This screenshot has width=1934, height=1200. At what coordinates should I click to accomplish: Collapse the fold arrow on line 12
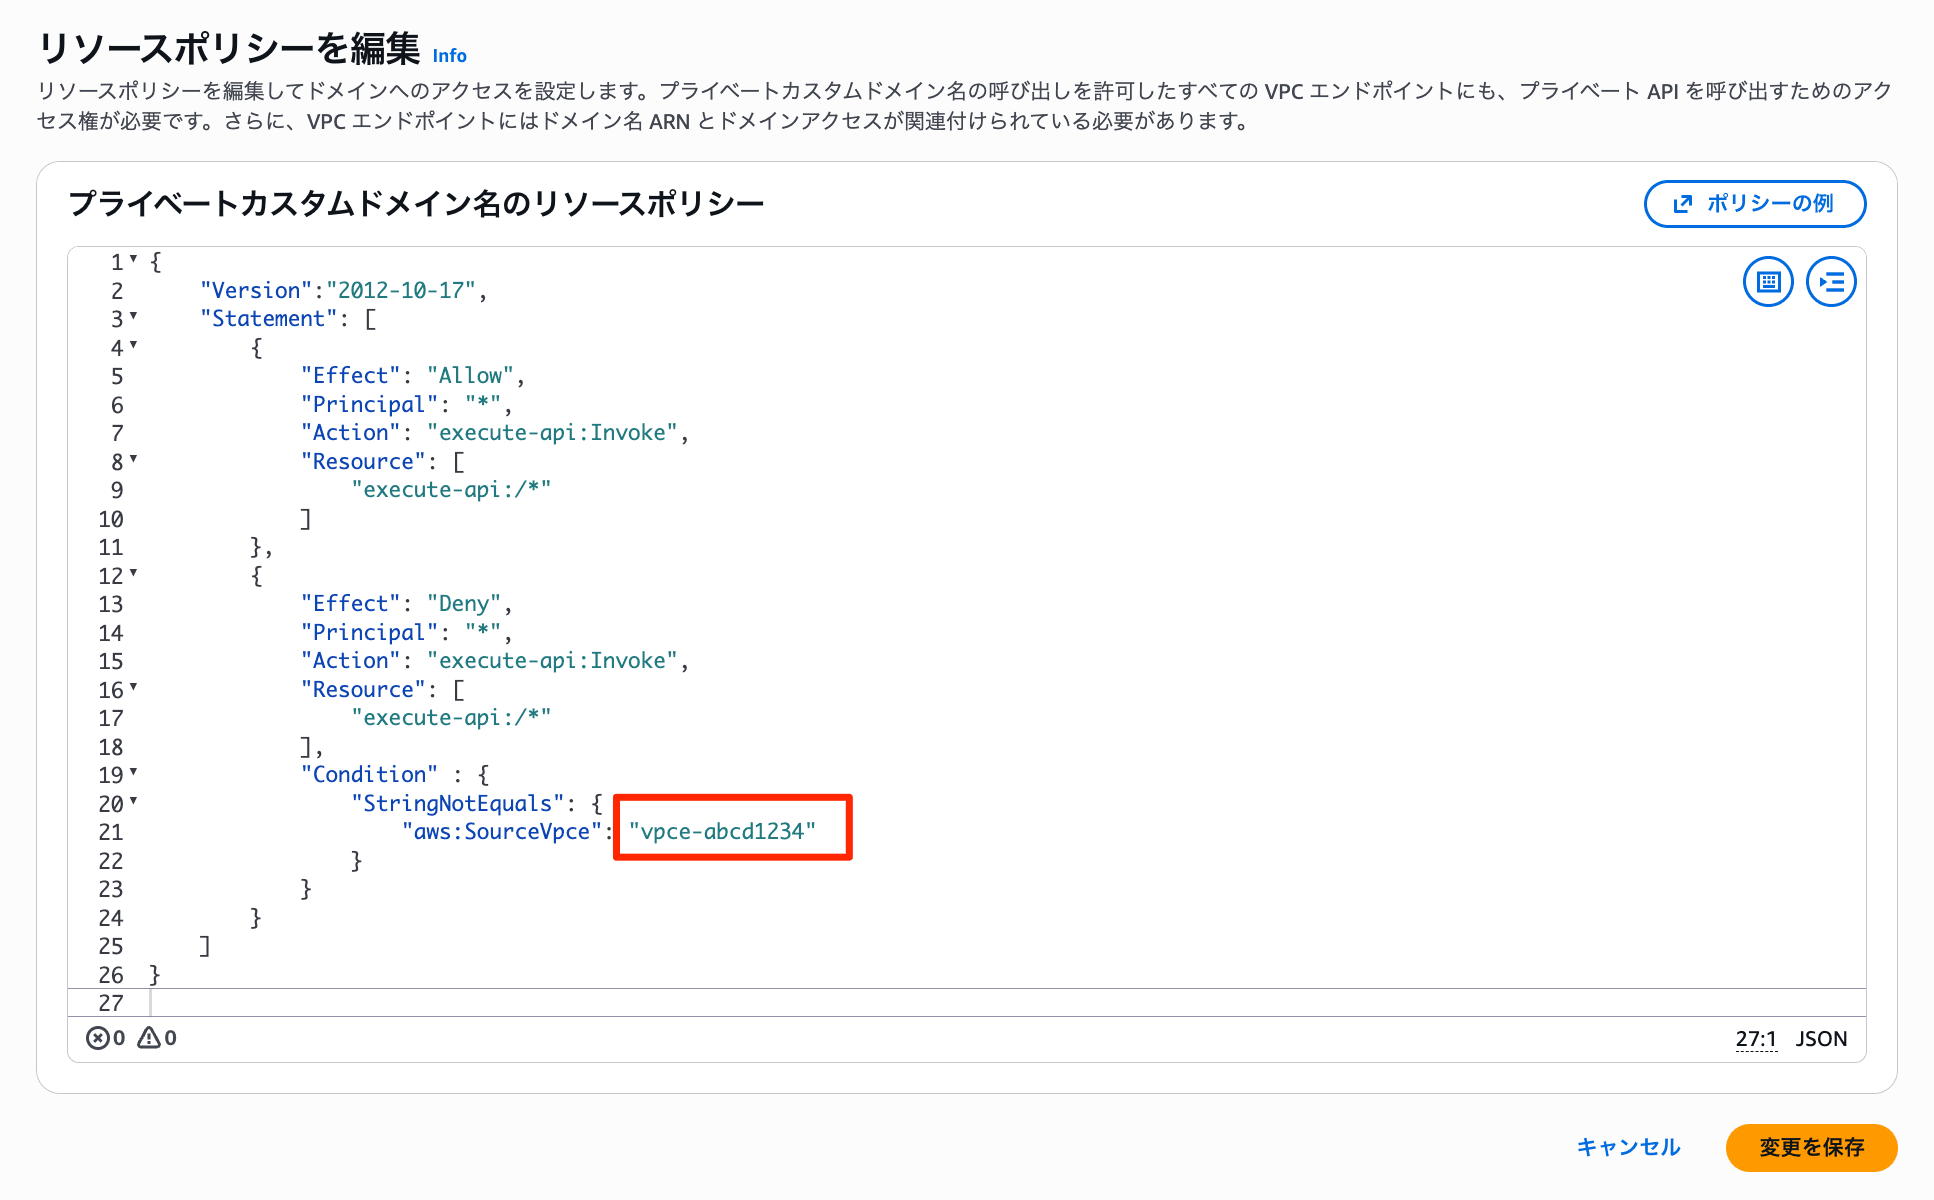pyautogui.click(x=133, y=574)
